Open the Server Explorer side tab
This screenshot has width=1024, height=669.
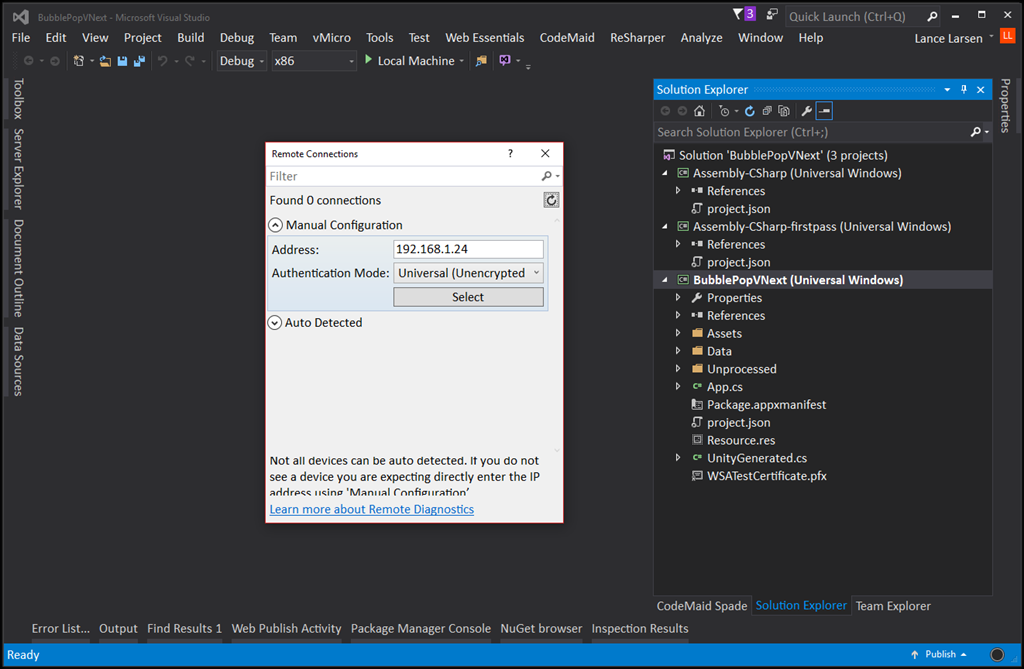18,169
